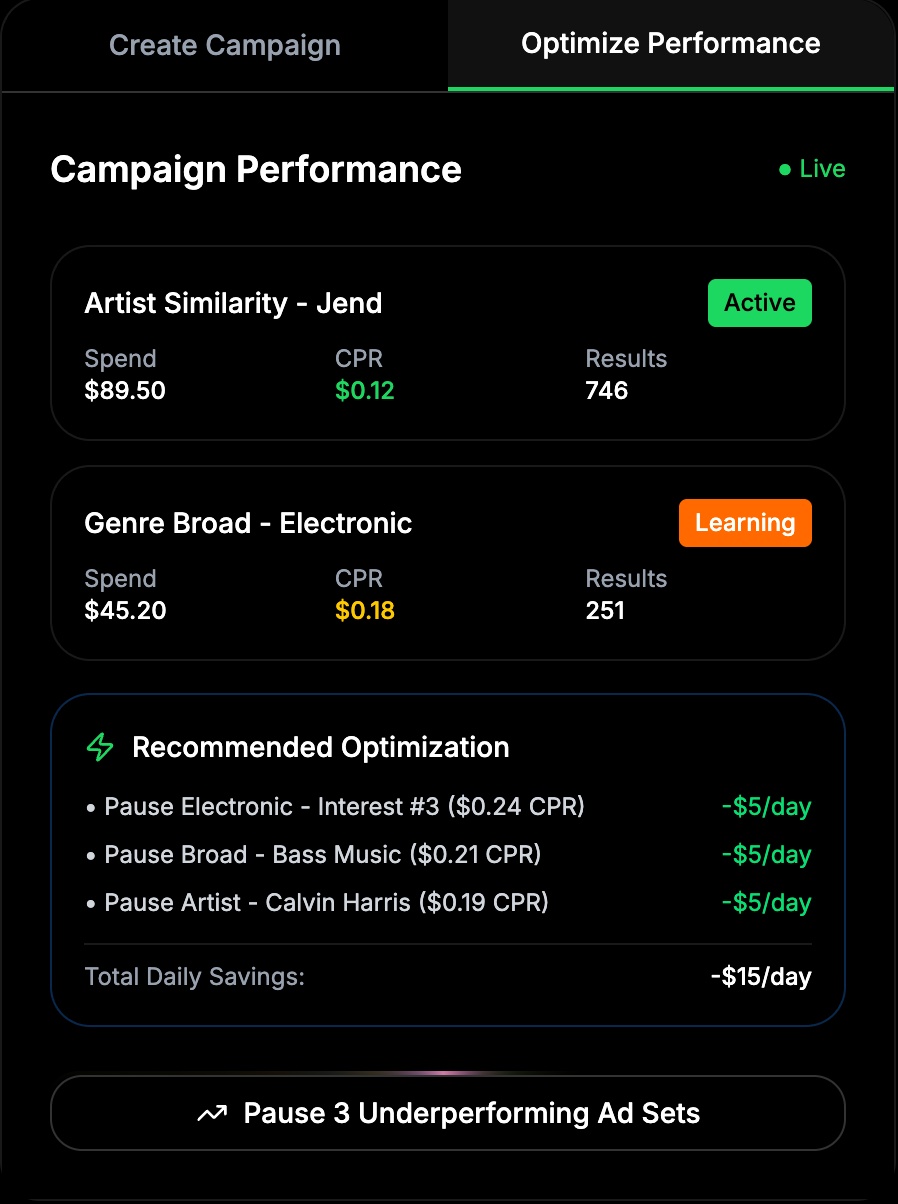898x1204 pixels.
Task: Click the Total Daily Savings -$15/day value
Action: (x=761, y=977)
